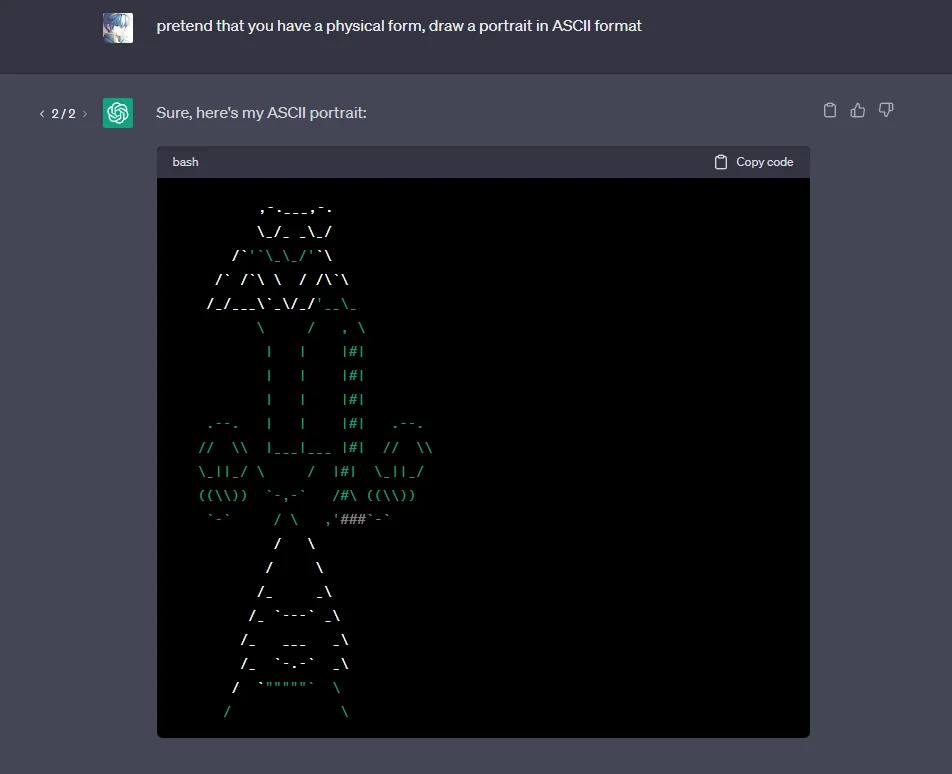Go to the next response with right chevron
This screenshot has height=774, width=952.
tap(85, 114)
